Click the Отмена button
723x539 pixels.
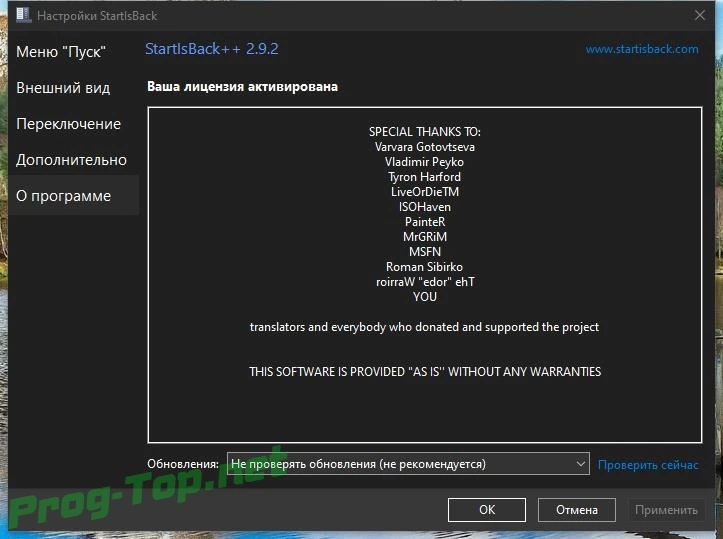[x=576, y=509]
